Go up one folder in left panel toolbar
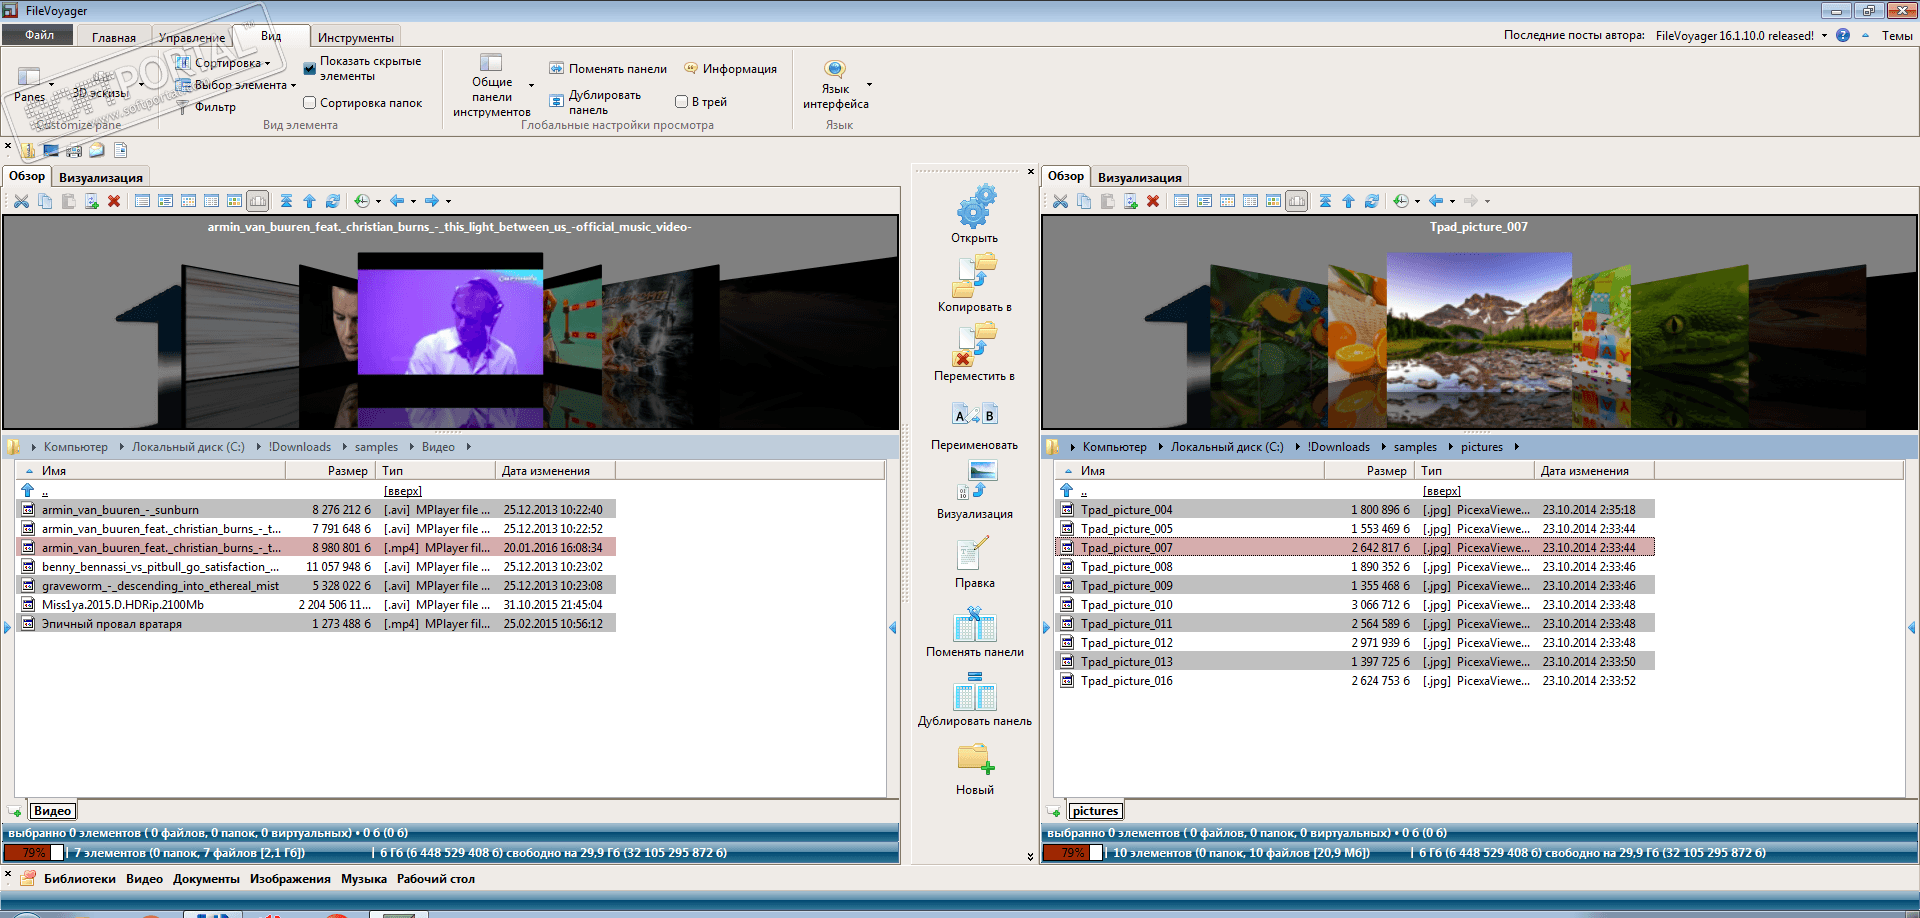The width and height of the screenshot is (1920, 918). pos(309,201)
